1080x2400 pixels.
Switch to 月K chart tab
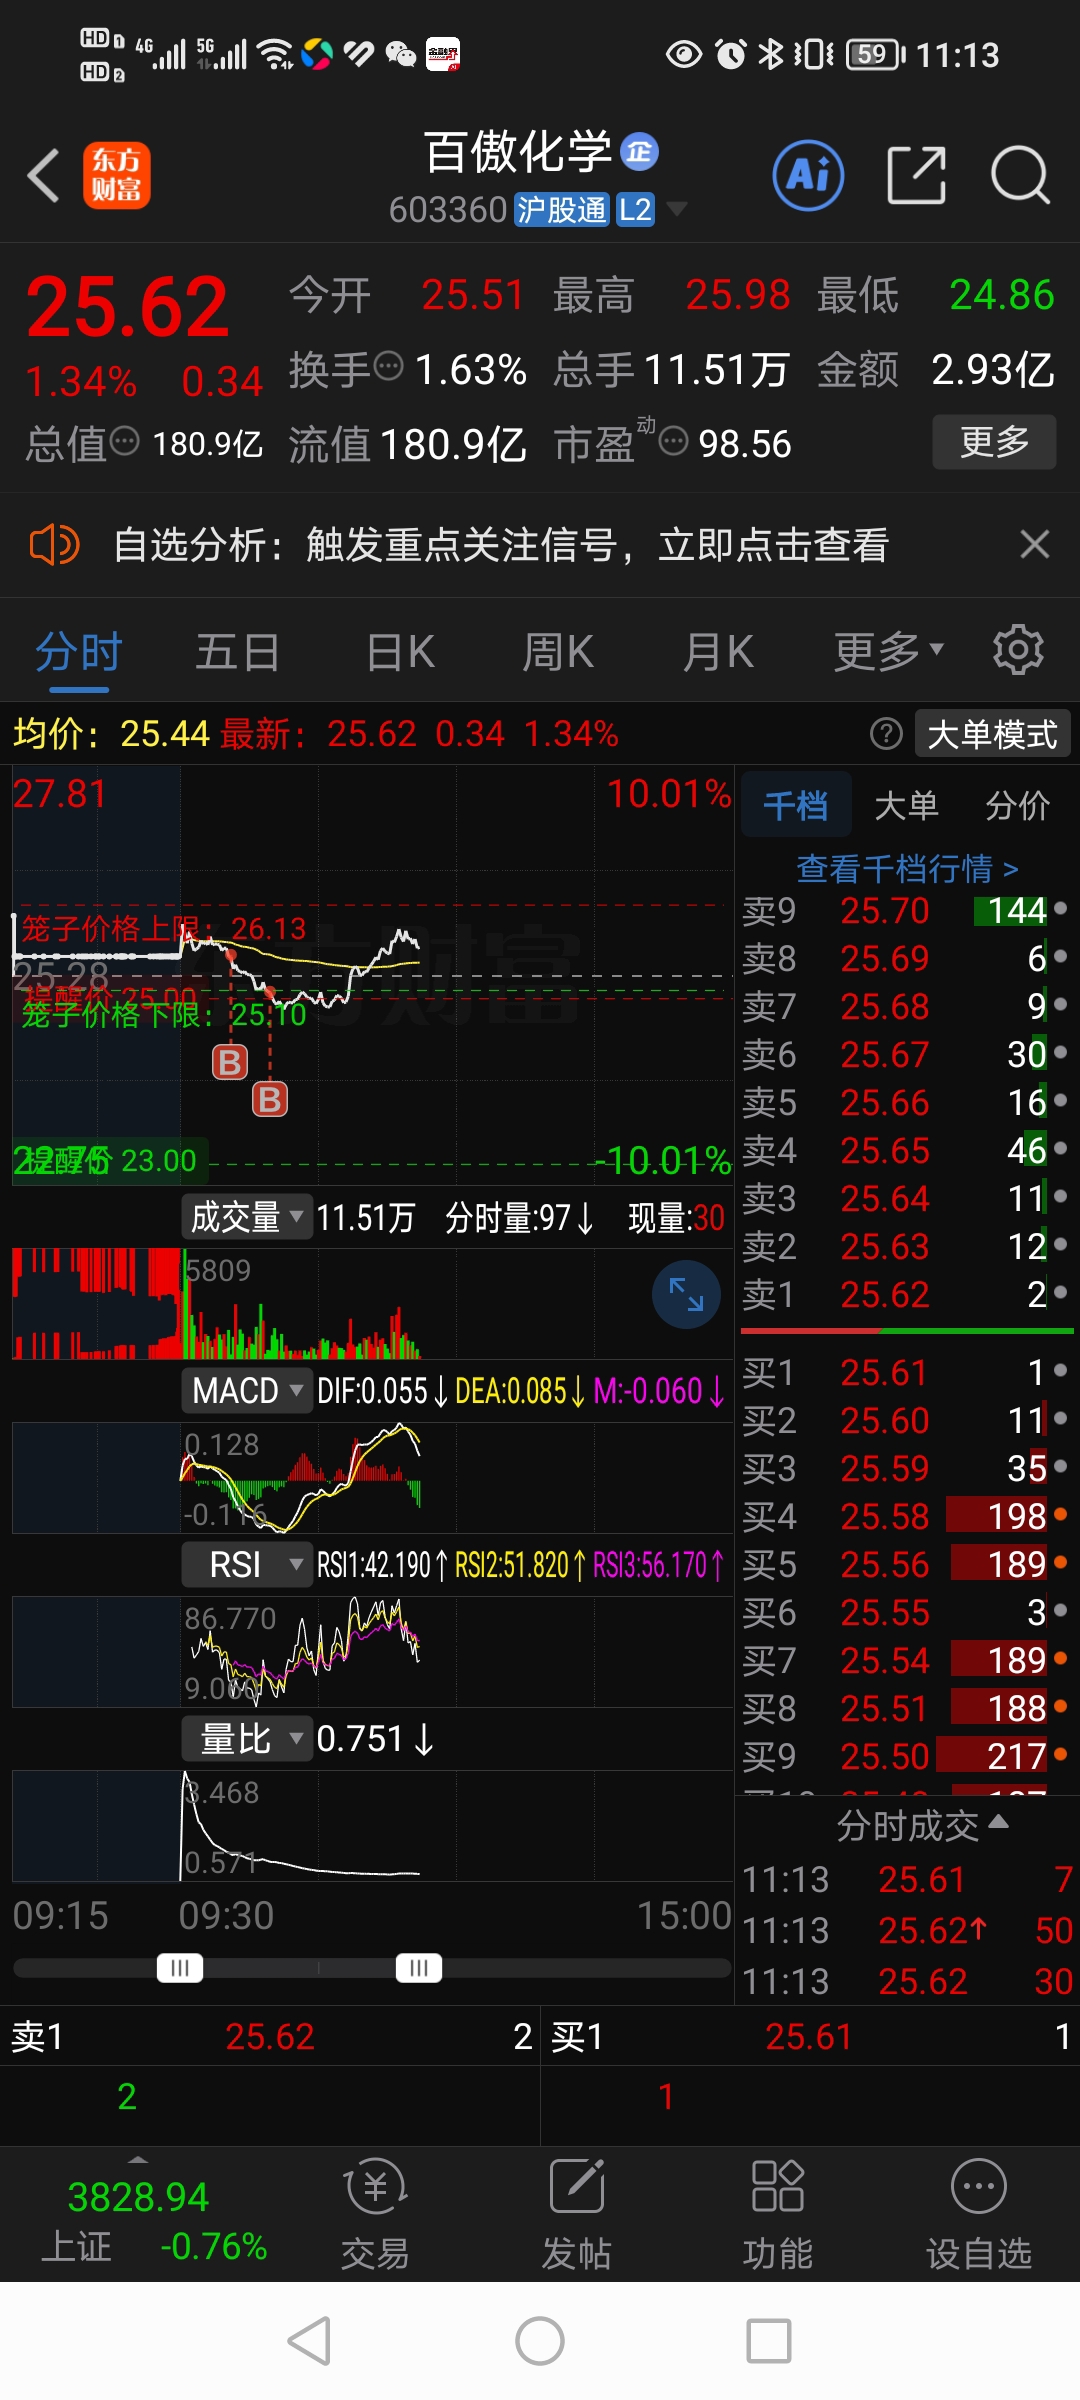coord(718,652)
